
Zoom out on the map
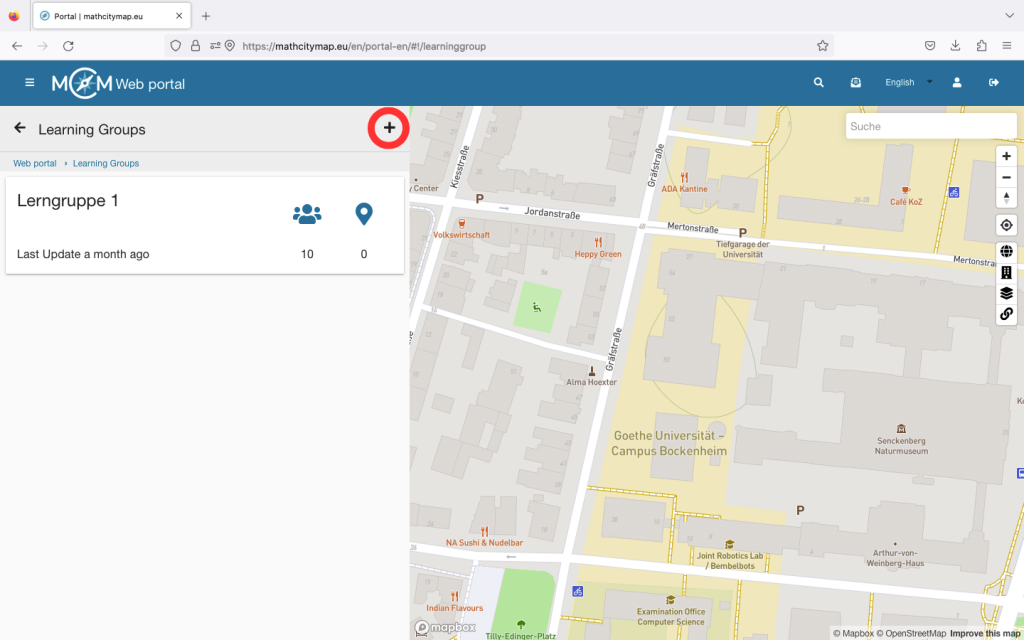[x=1006, y=177]
